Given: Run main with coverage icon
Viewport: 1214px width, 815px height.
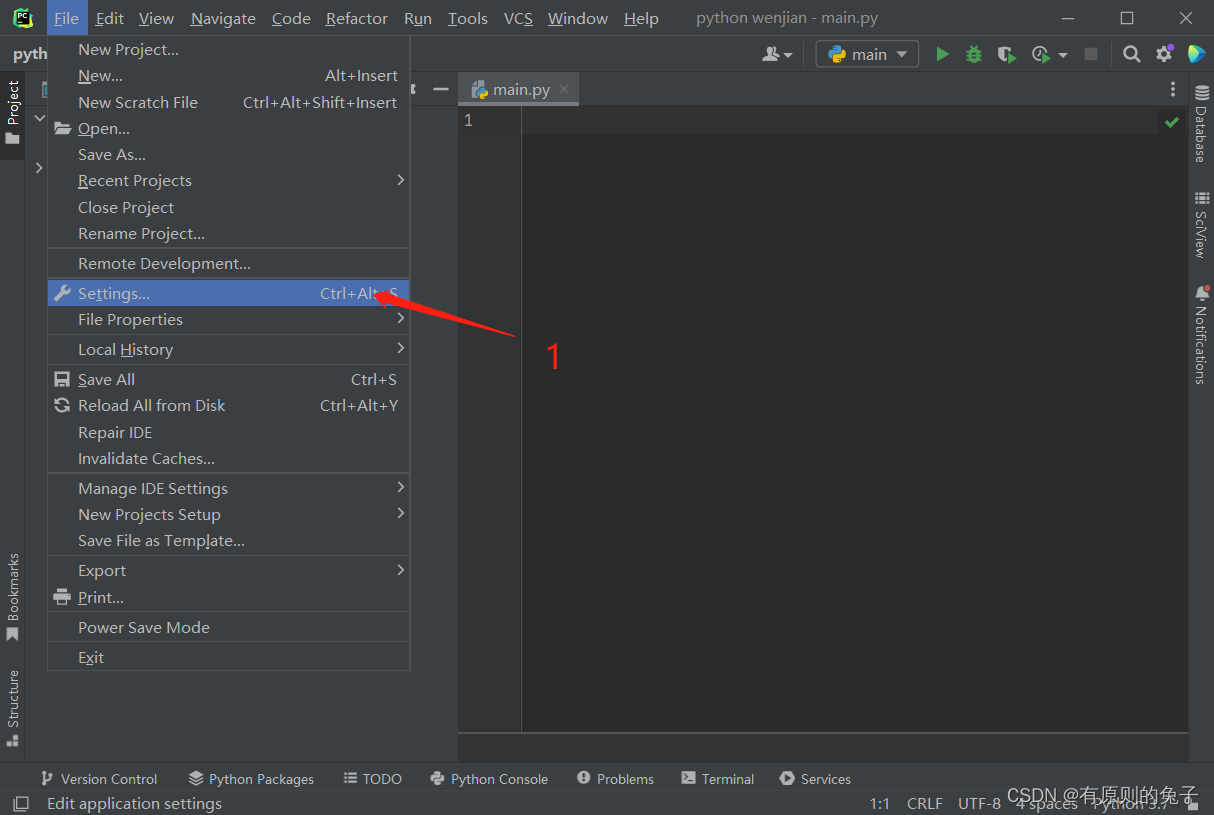Looking at the screenshot, I should point(1006,54).
